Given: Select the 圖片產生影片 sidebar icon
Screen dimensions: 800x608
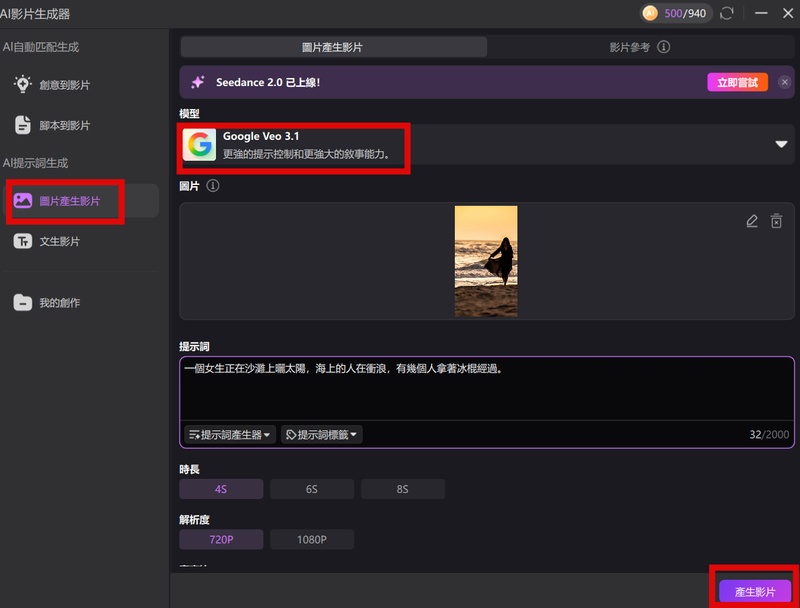Looking at the screenshot, I should (25, 200).
